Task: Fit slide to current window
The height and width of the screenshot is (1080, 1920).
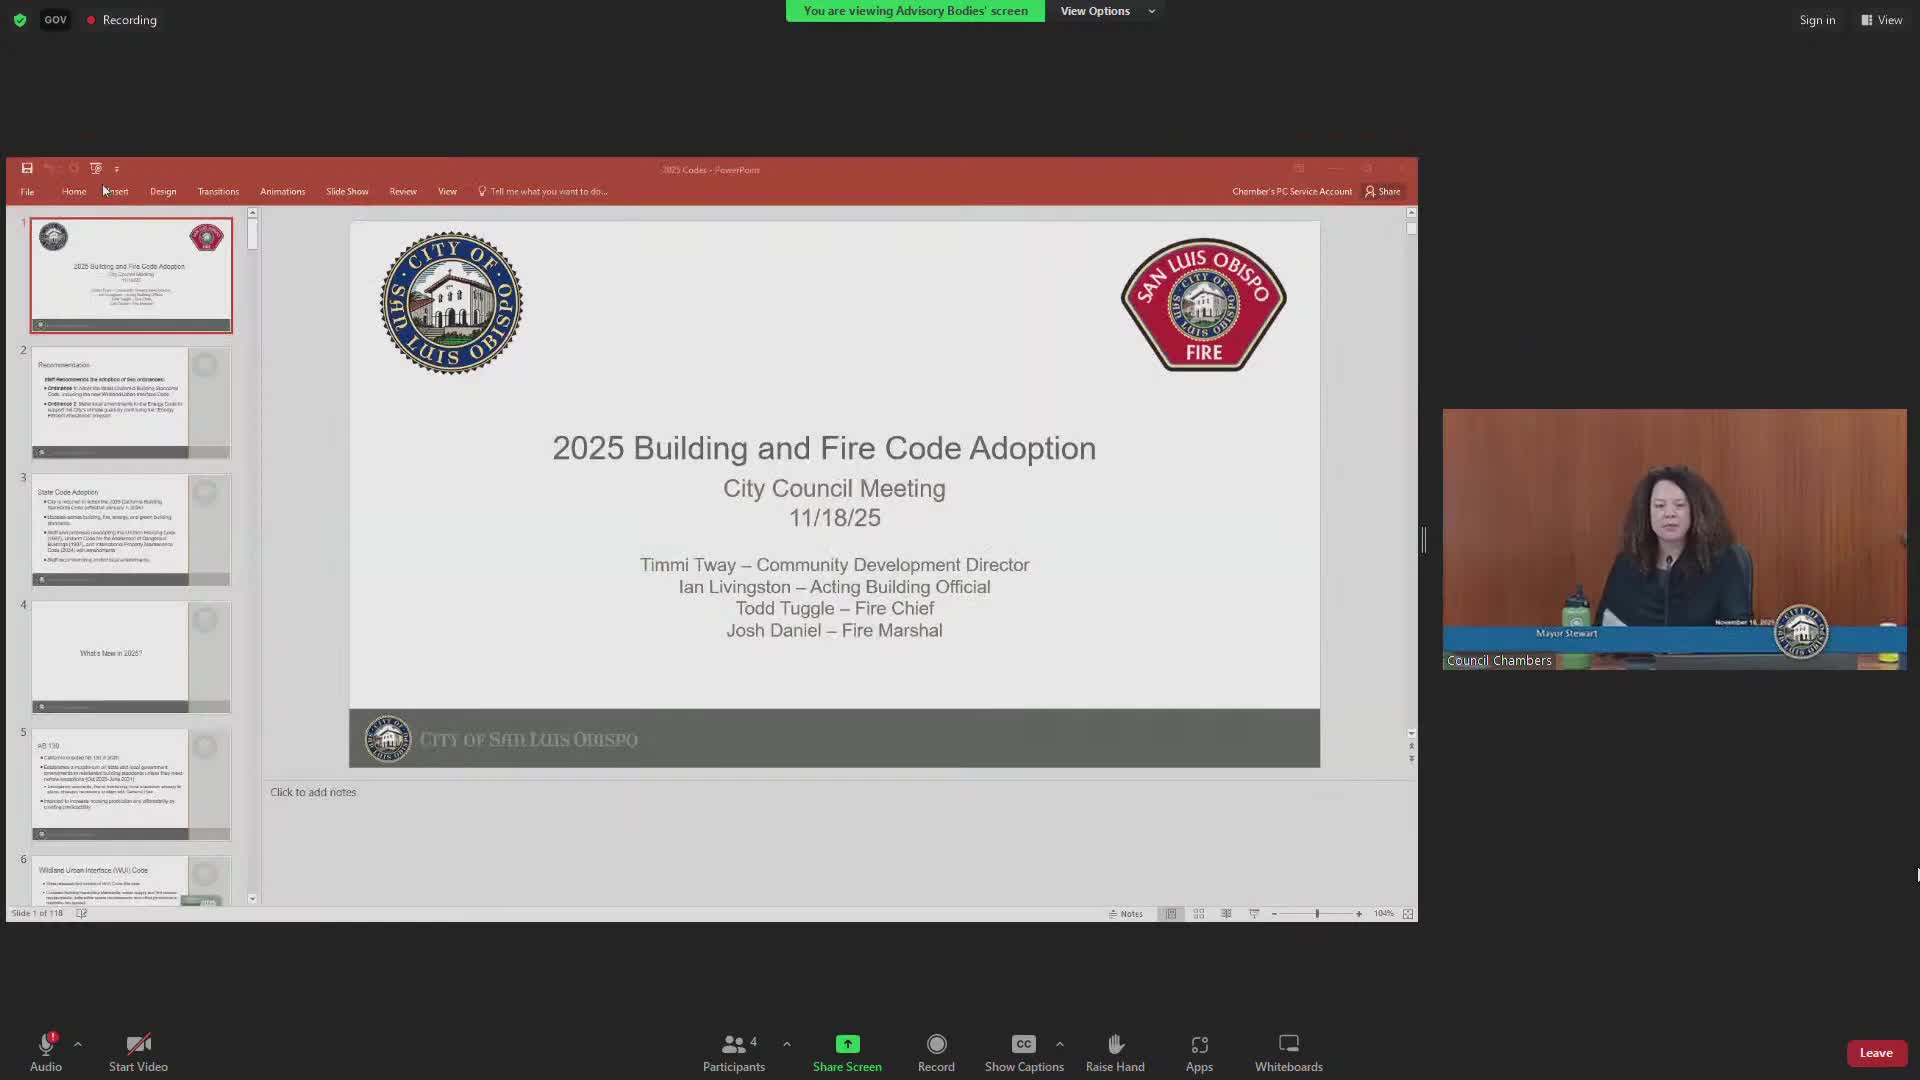Action: [1408, 913]
